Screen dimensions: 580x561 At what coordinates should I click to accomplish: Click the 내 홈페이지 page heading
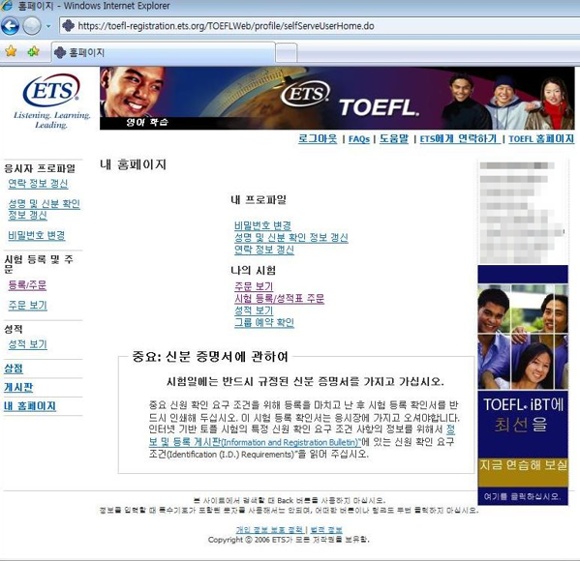click(x=133, y=164)
